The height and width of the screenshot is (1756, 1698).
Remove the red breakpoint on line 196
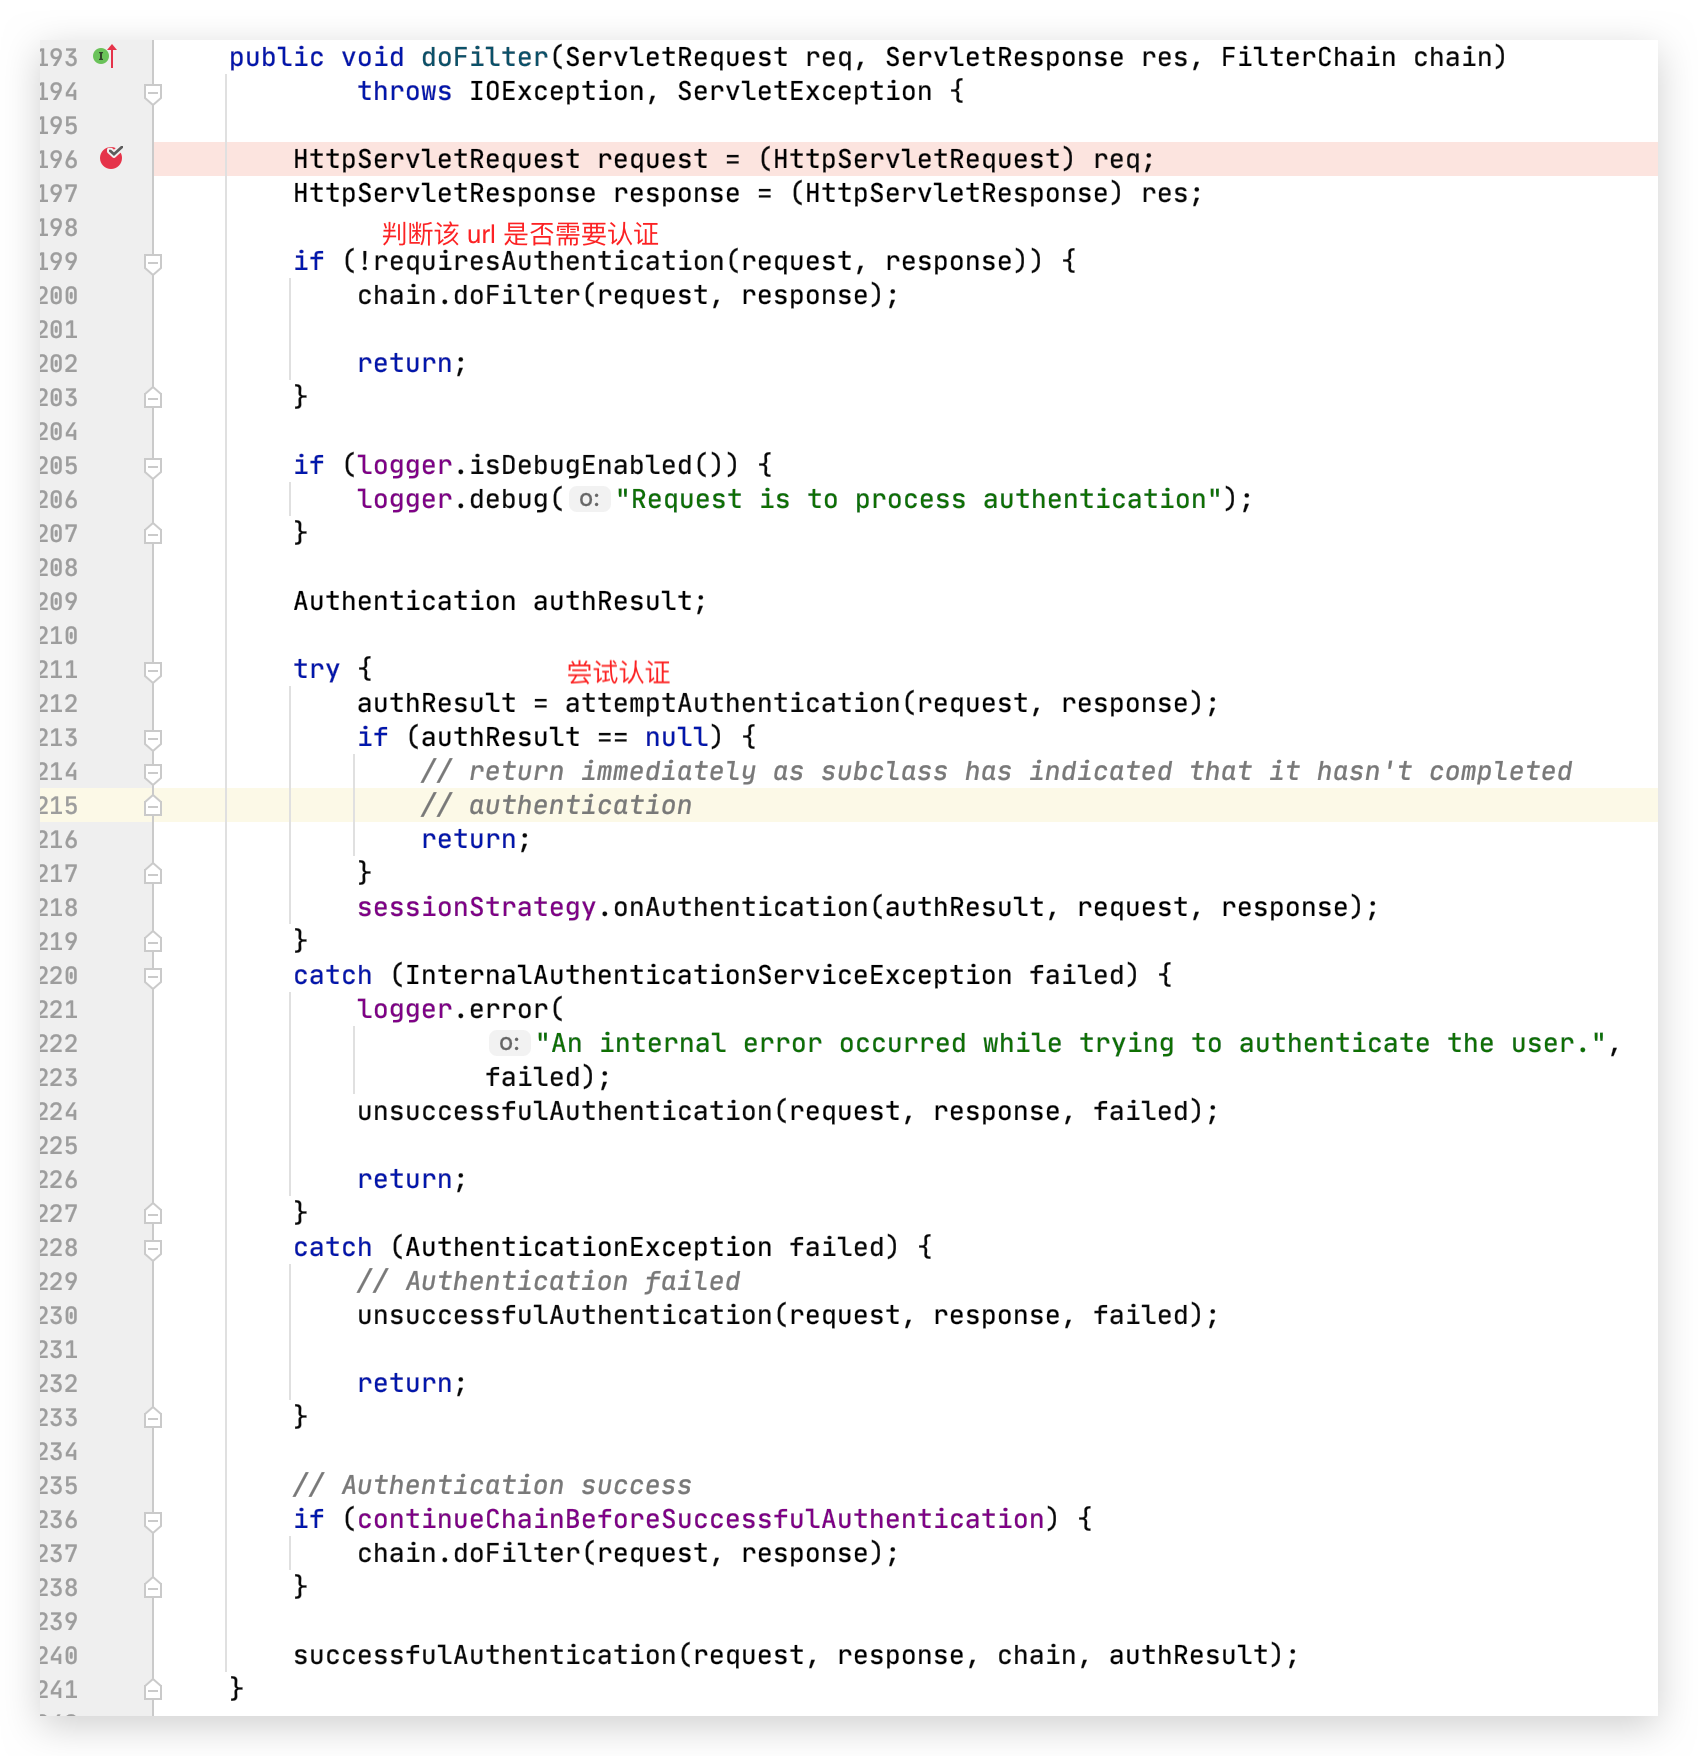click(x=111, y=158)
